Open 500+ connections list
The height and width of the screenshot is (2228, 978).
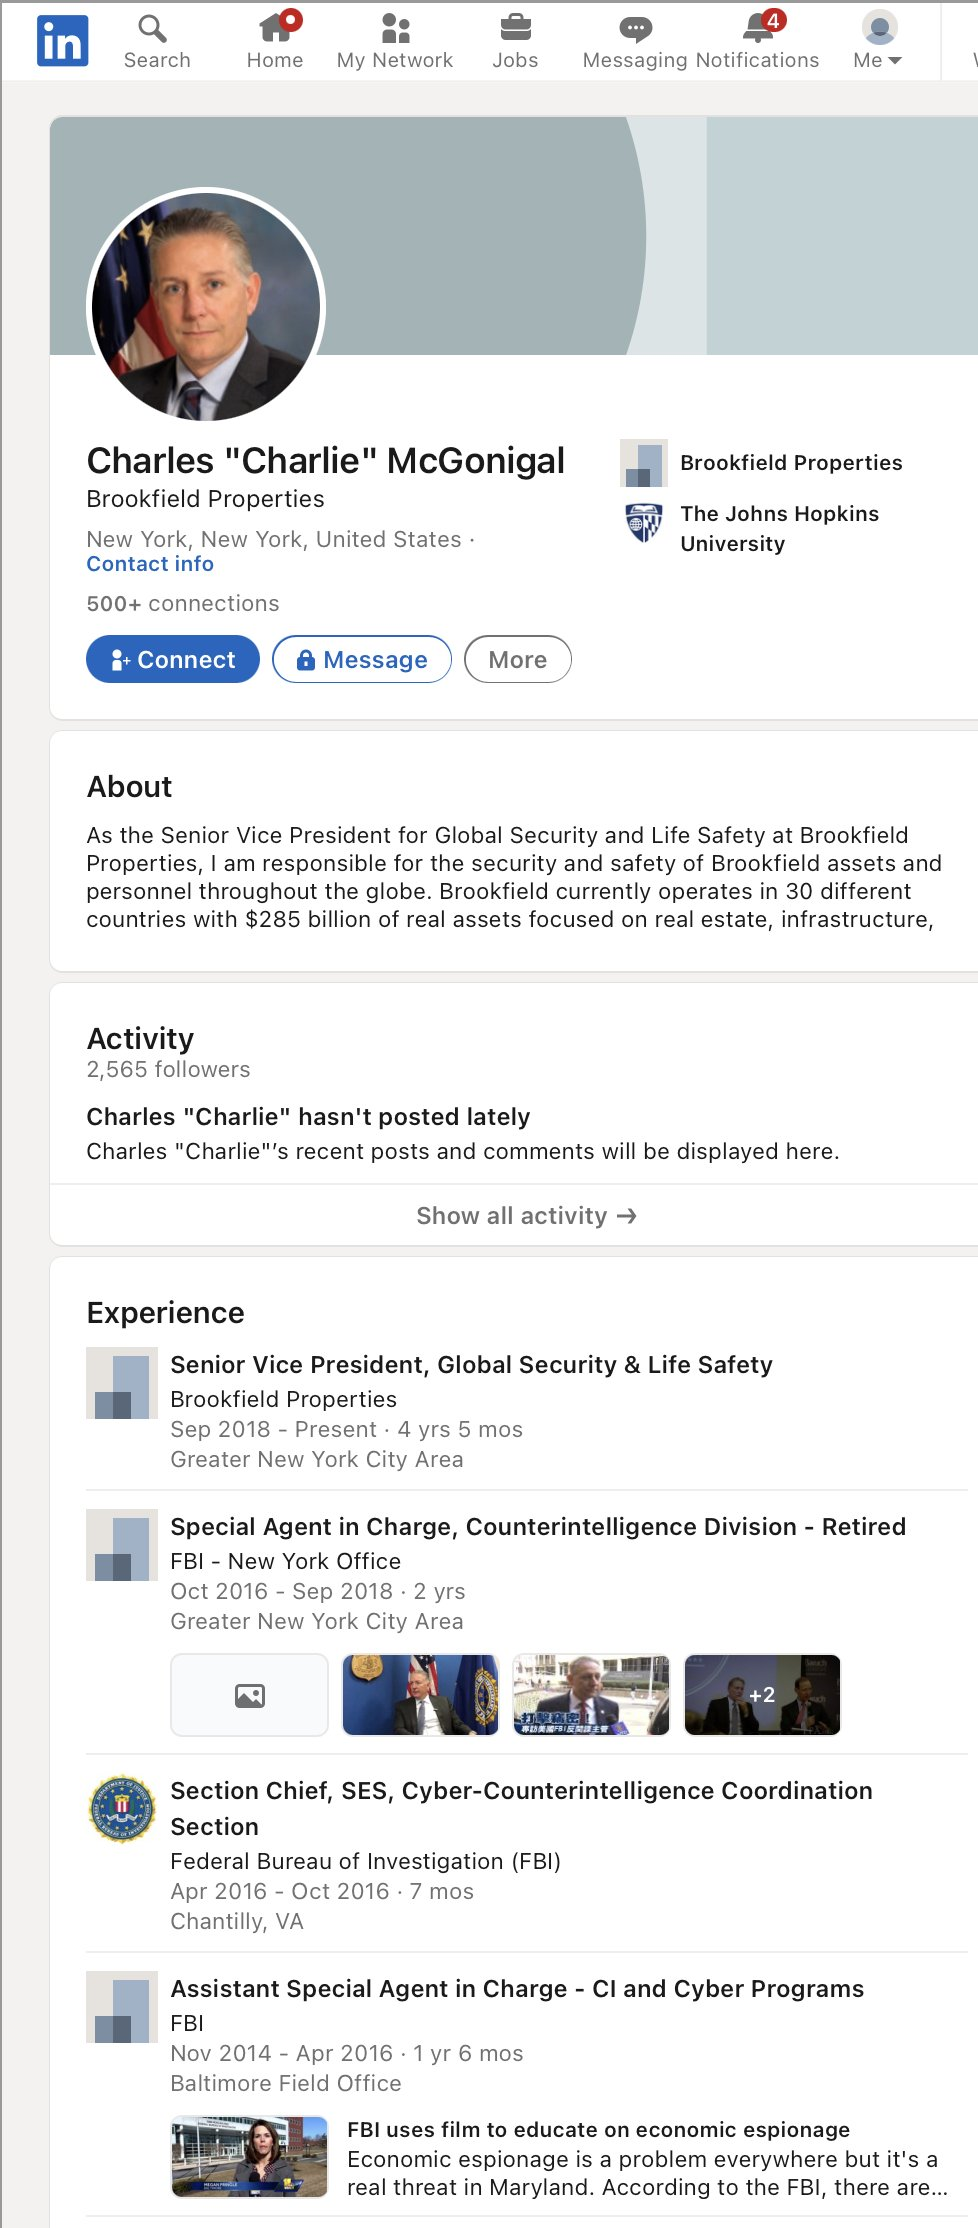[183, 604]
